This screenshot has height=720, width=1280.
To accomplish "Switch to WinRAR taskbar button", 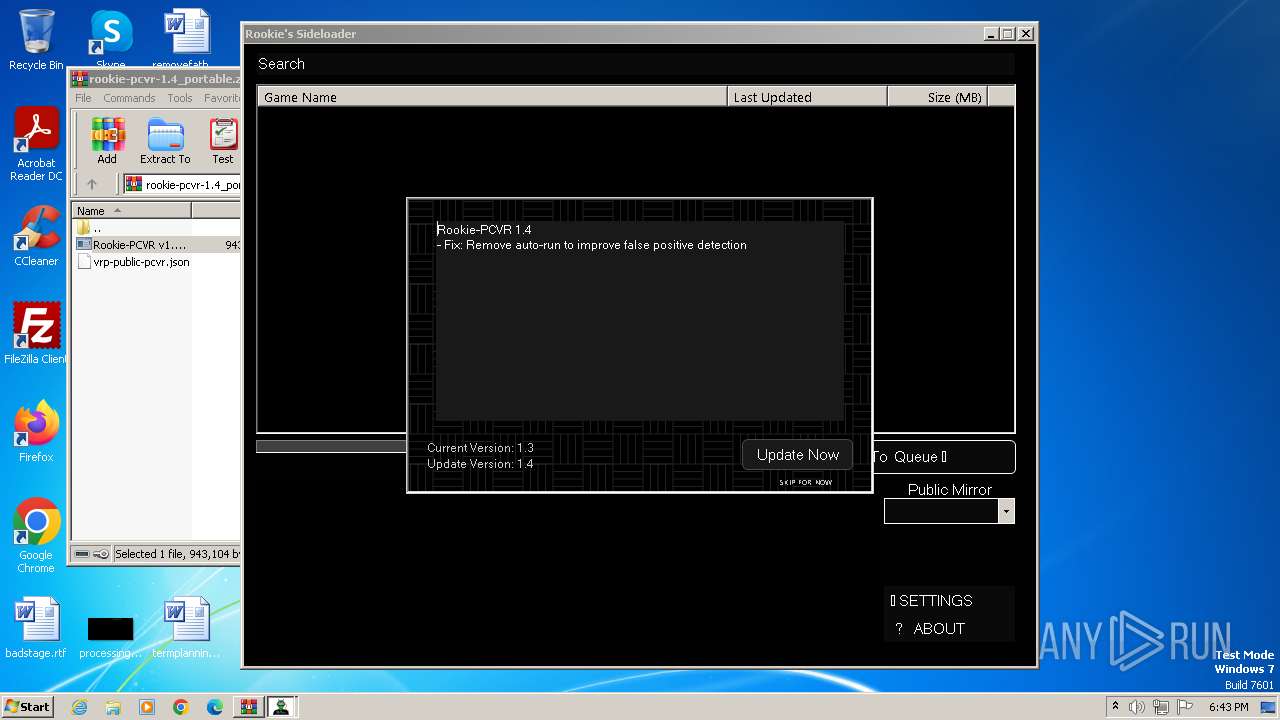I will [x=248, y=707].
